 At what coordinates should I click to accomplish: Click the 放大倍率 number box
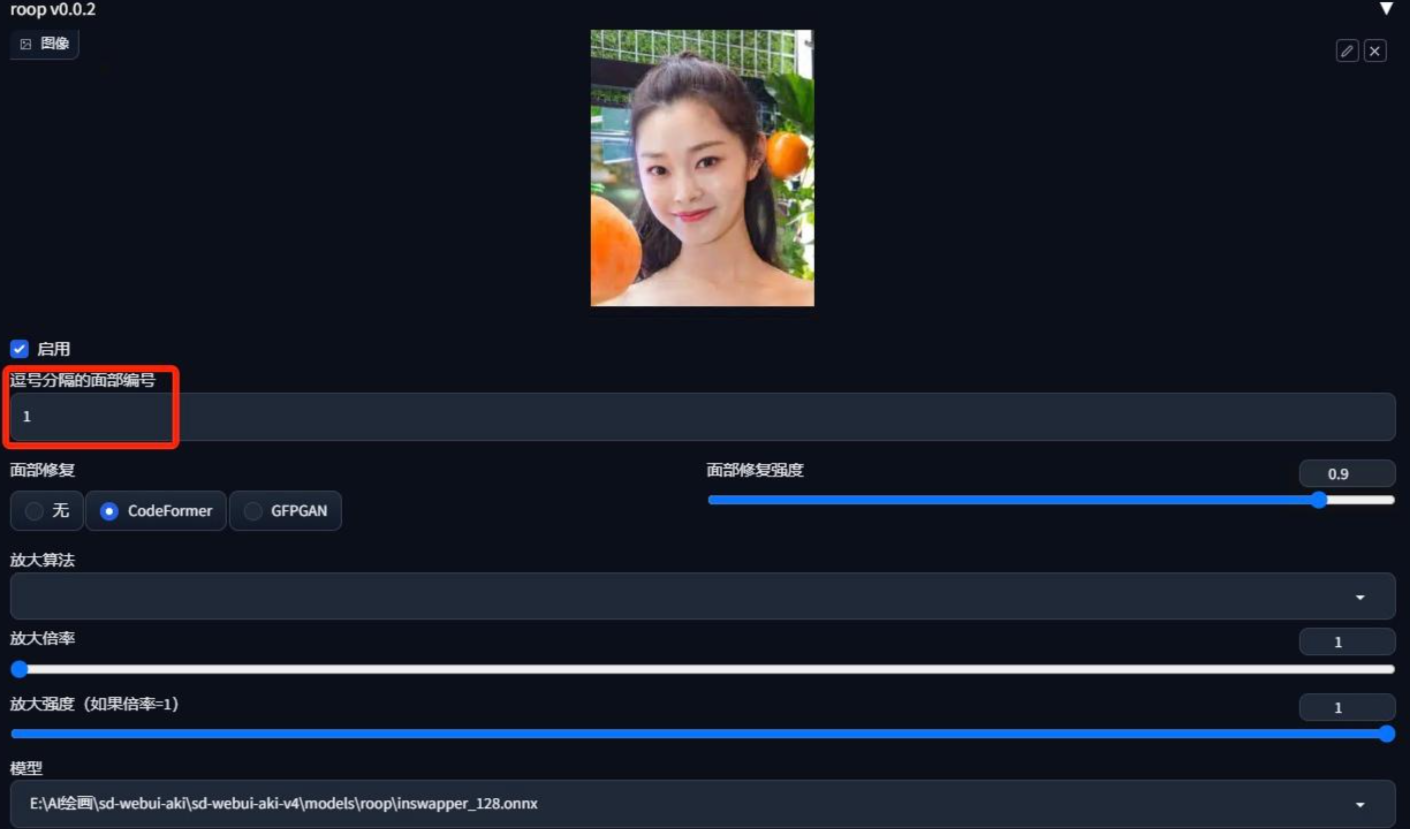coord(1346,642)
